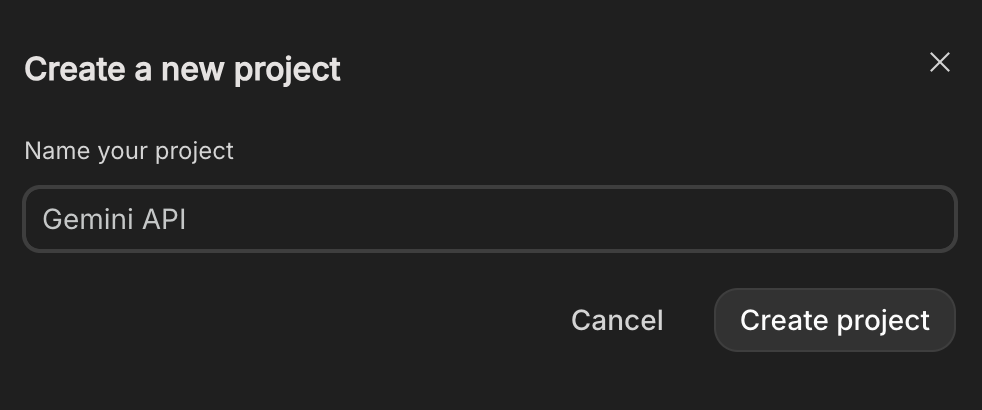Screen dimensions: 982x410
Task: Select the Cancel option in the dialog
Action: [617, 320]
